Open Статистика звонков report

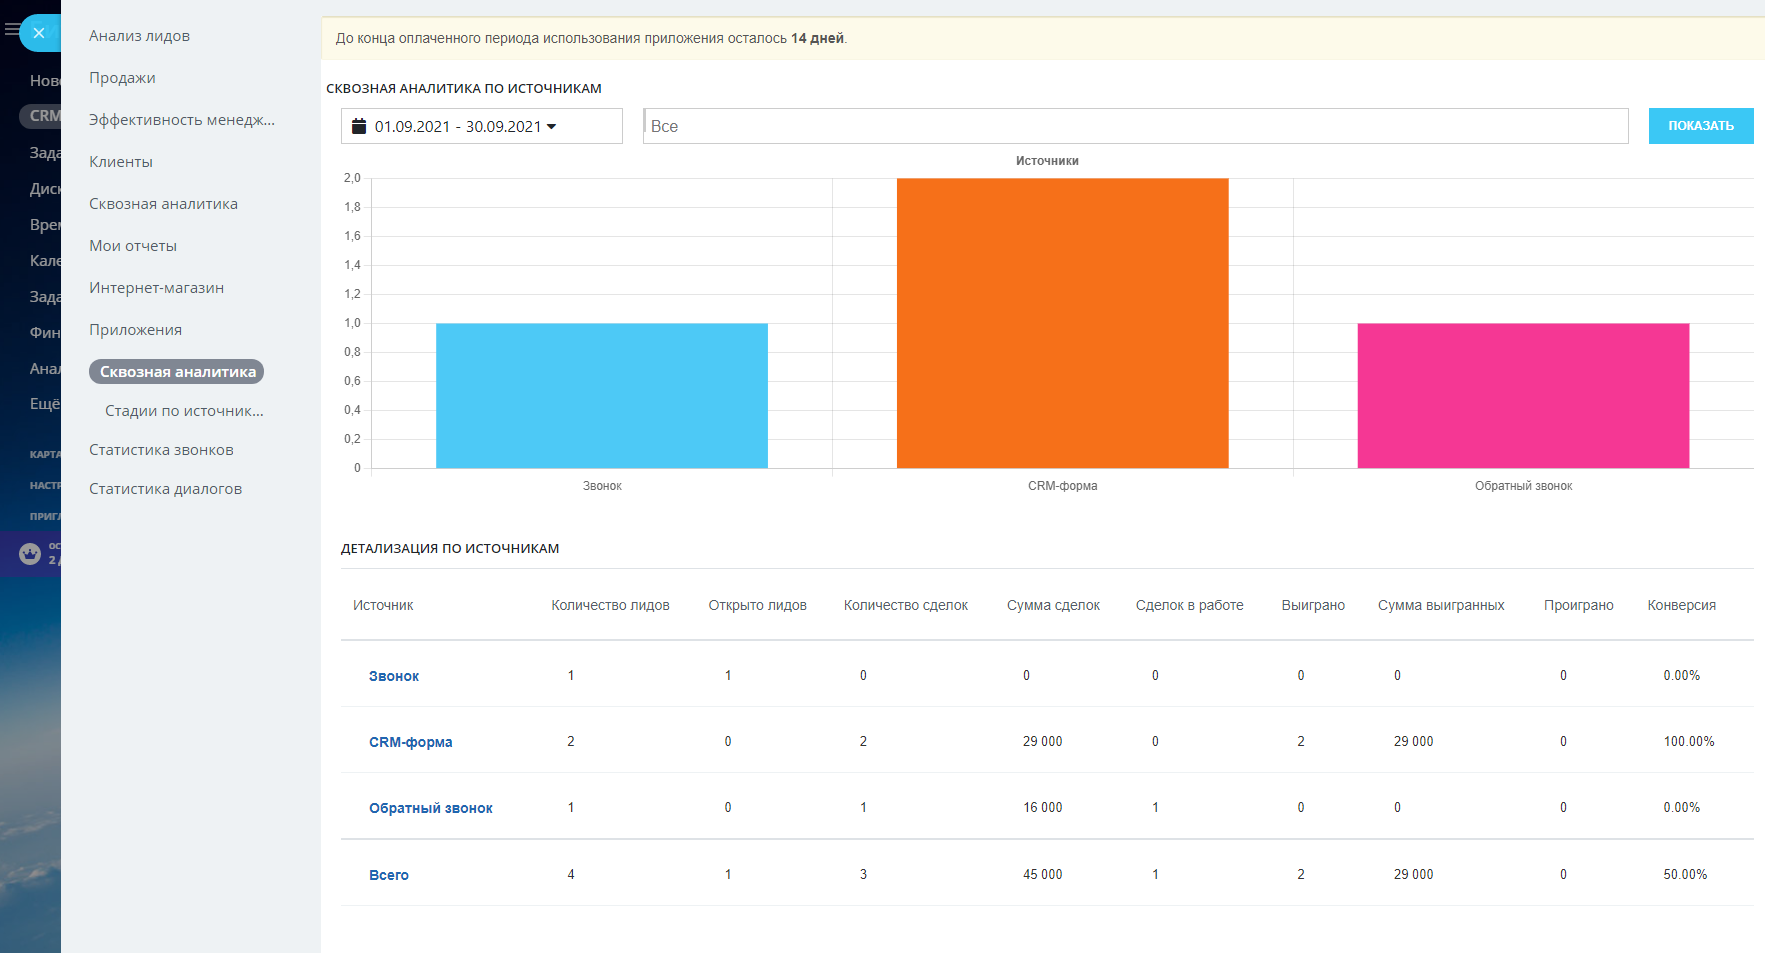(161, 450)
